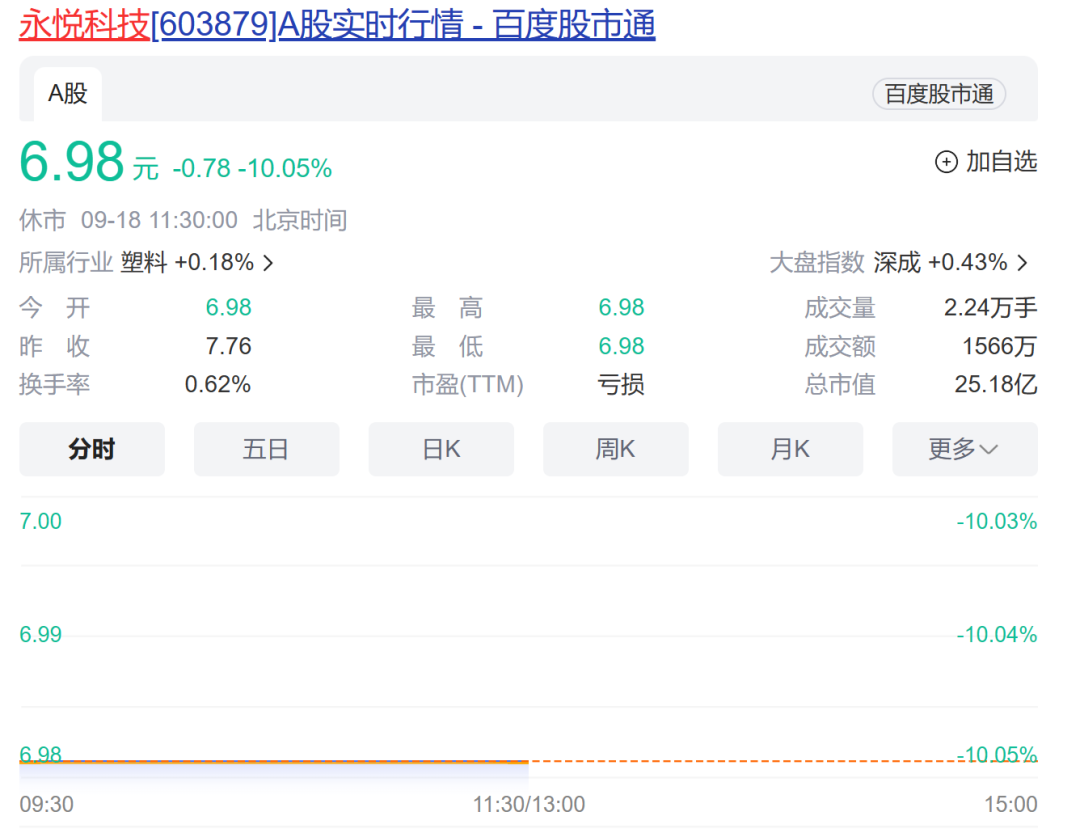Click the 09:30 time axis label
This screenshot has height=833, width=1080.
pyautogui.click(x=46, y=804)
